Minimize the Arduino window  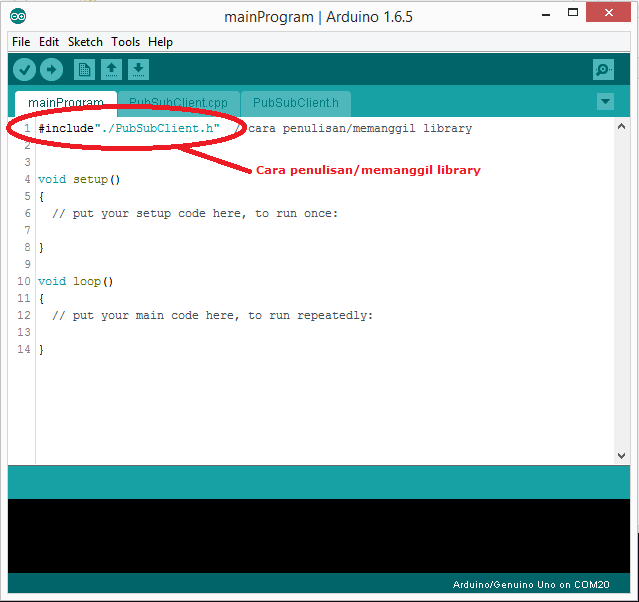coord(546,15)
